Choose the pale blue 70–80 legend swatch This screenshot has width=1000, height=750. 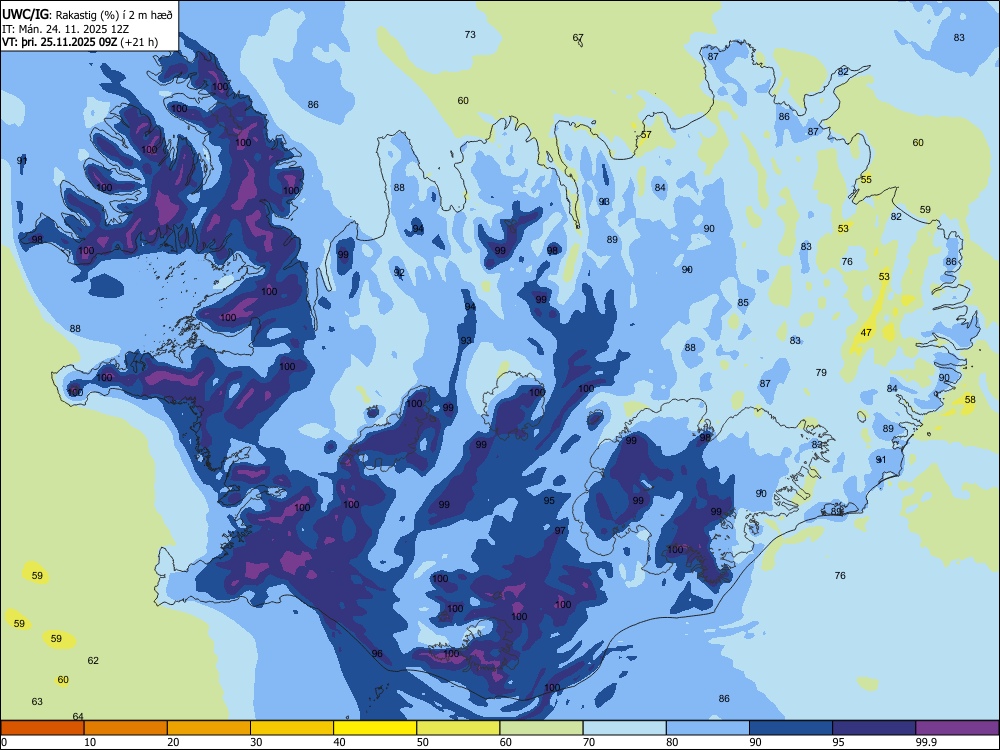coord(624,728)
